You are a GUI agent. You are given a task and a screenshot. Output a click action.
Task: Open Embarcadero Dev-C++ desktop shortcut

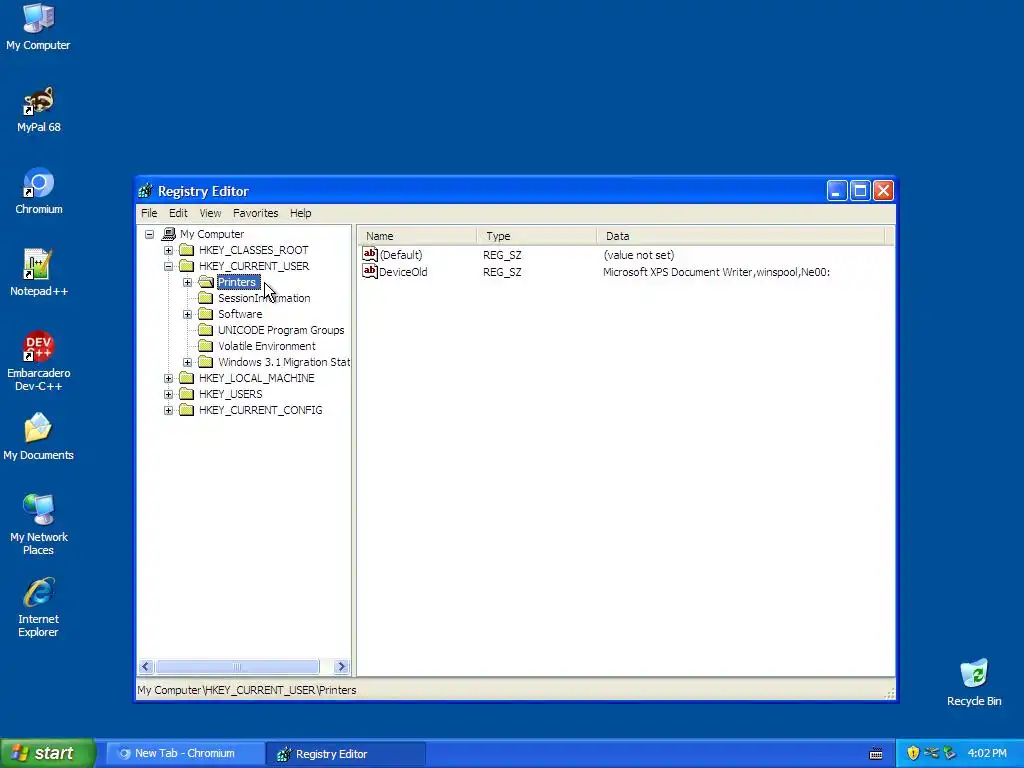(39, 362)
